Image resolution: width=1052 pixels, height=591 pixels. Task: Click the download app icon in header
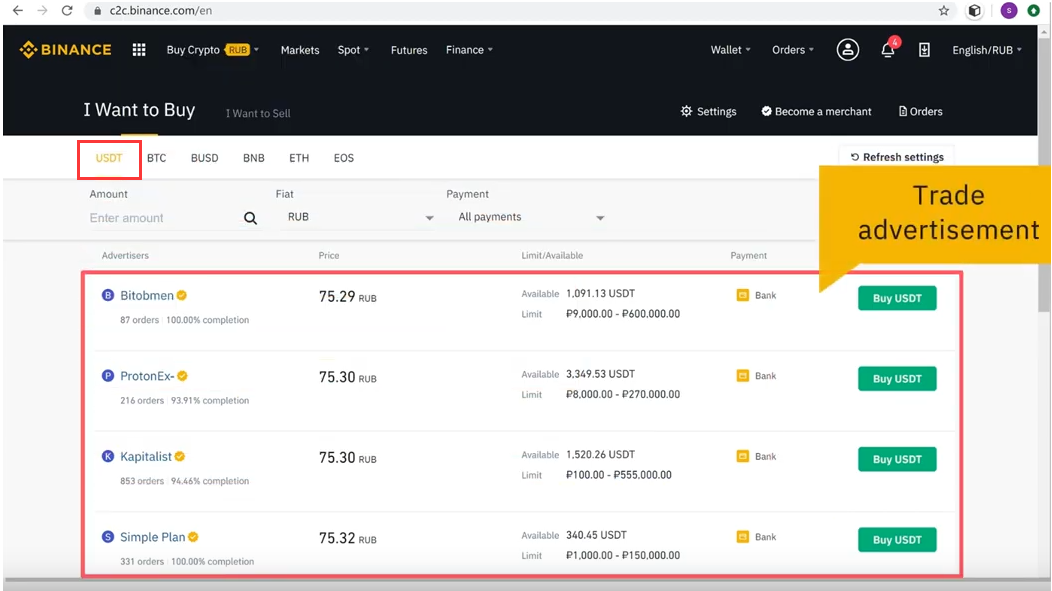tap(924, 50)
